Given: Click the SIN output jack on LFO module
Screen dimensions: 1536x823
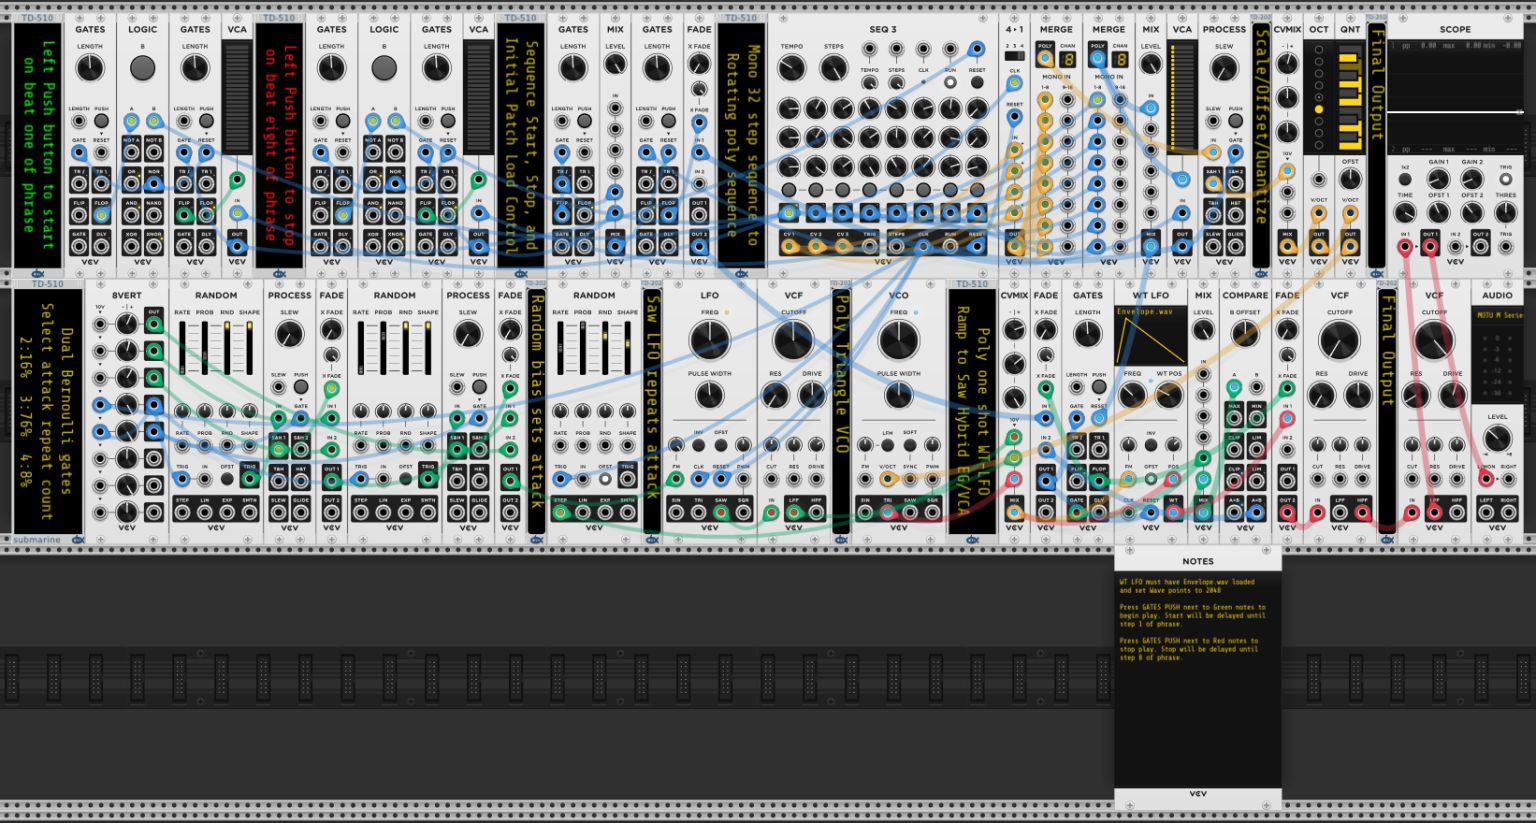Looking at the screenshot, I should pyautogui.click(x=676, y=512).
